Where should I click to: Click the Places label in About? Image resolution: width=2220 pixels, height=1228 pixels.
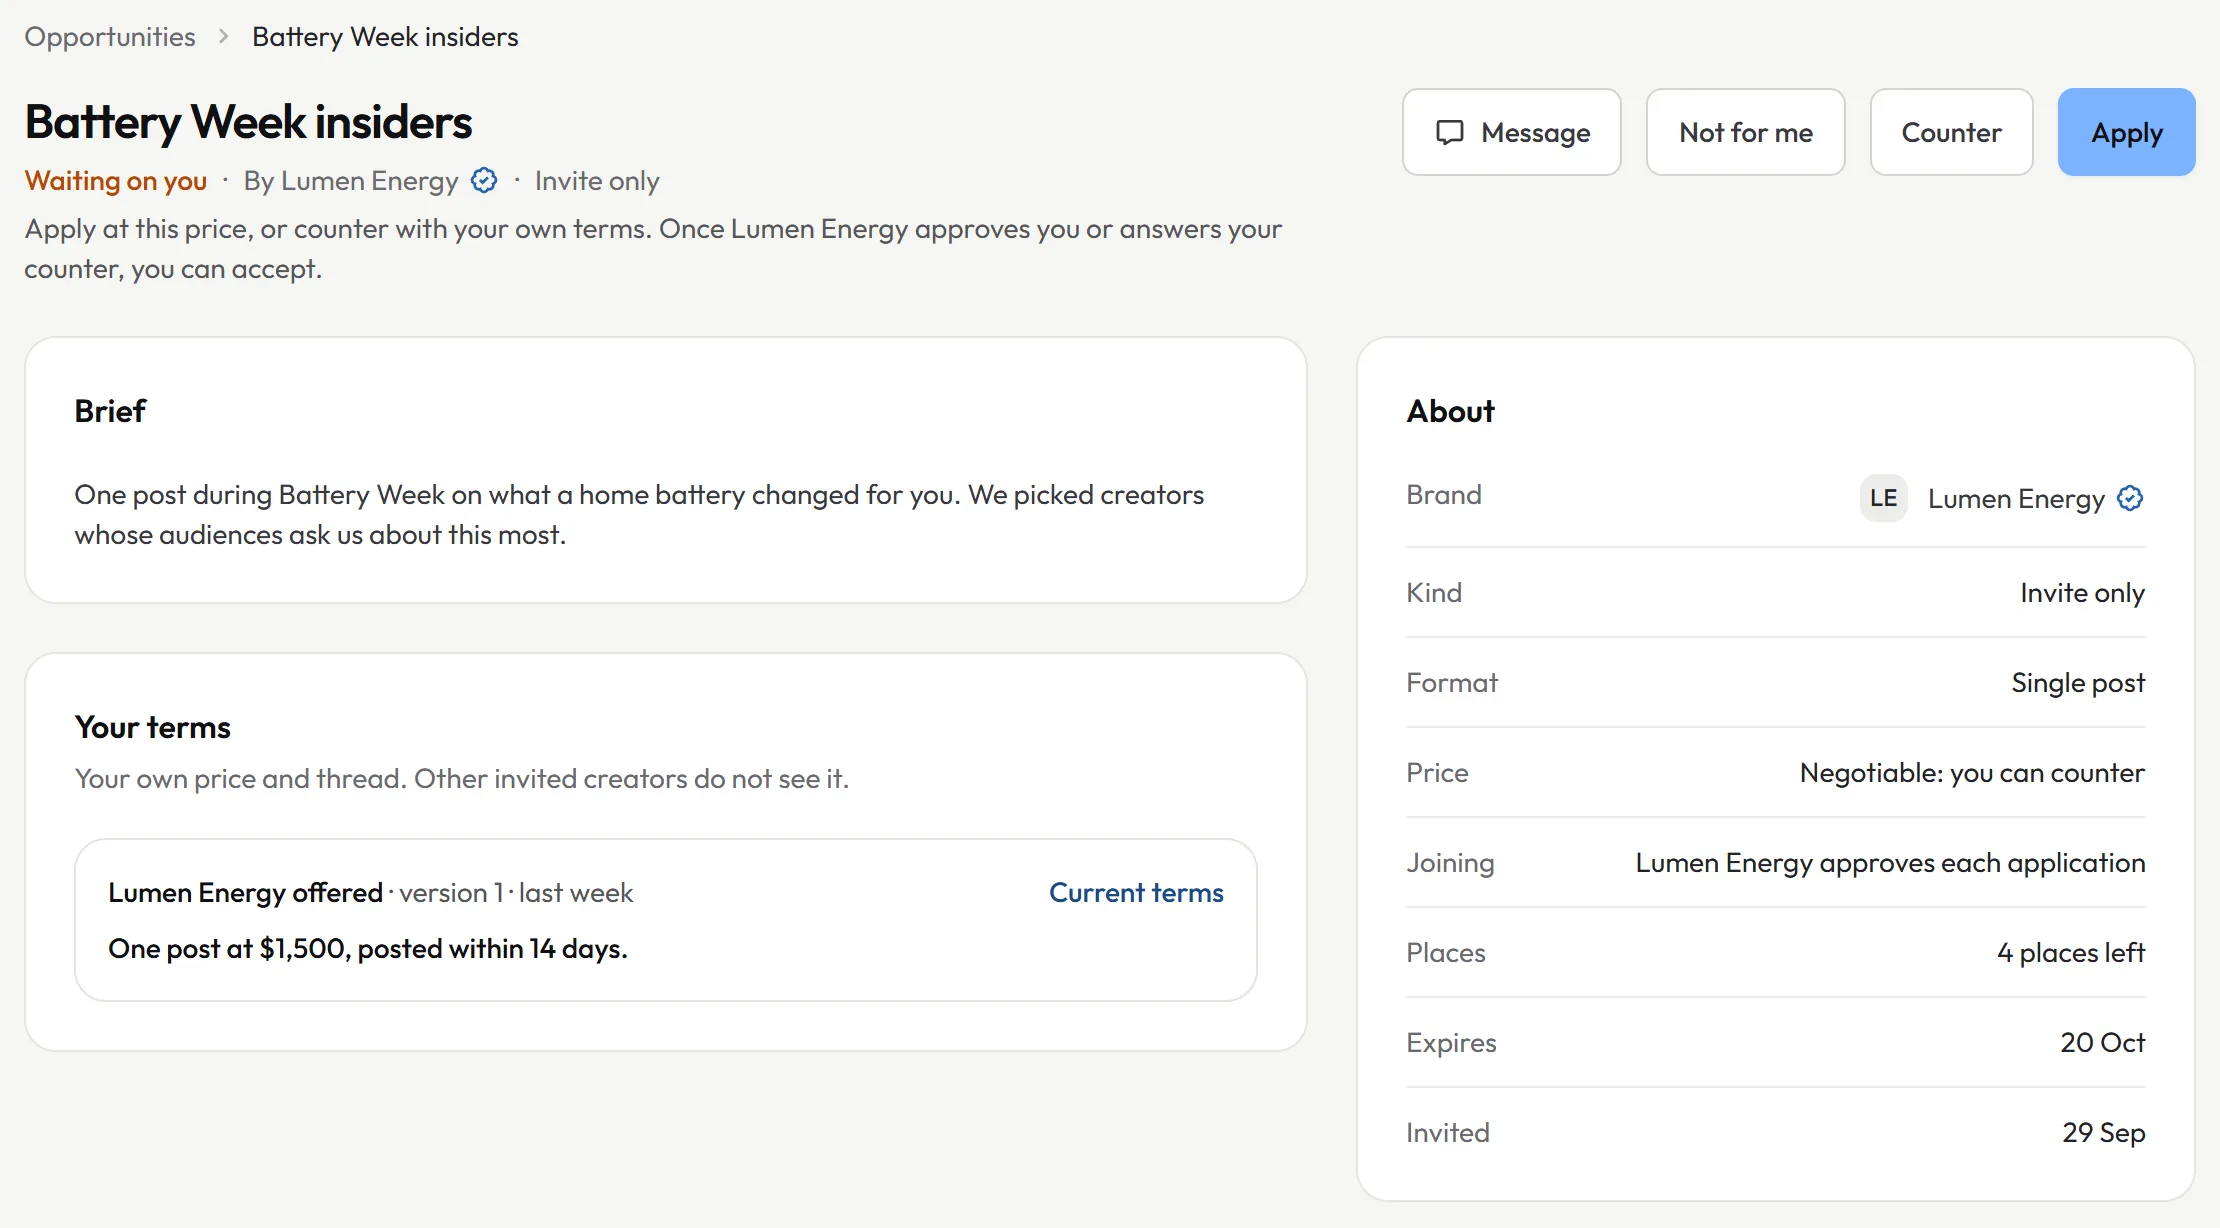(1445, 953)
